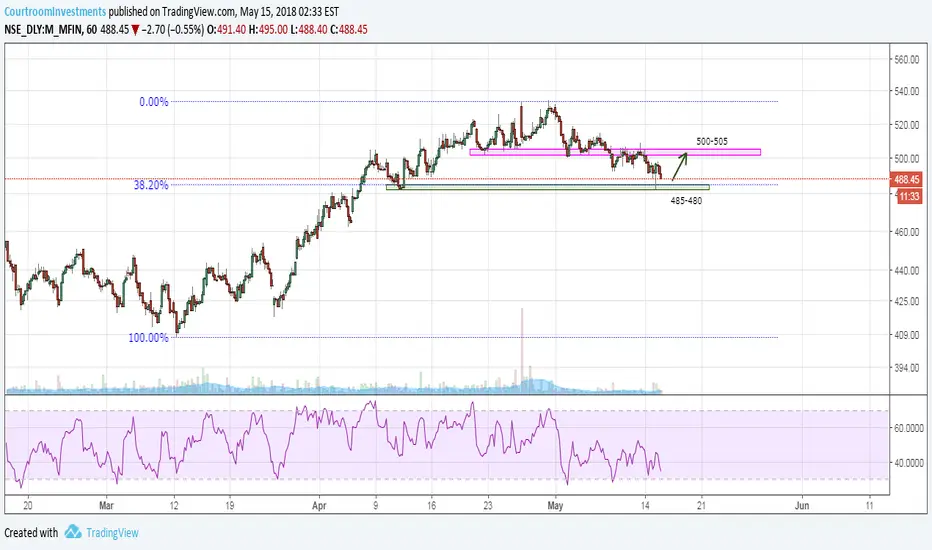Click the red down-triangle price change indicator
This screenshot has width=932, height=550.
(135, 30)
